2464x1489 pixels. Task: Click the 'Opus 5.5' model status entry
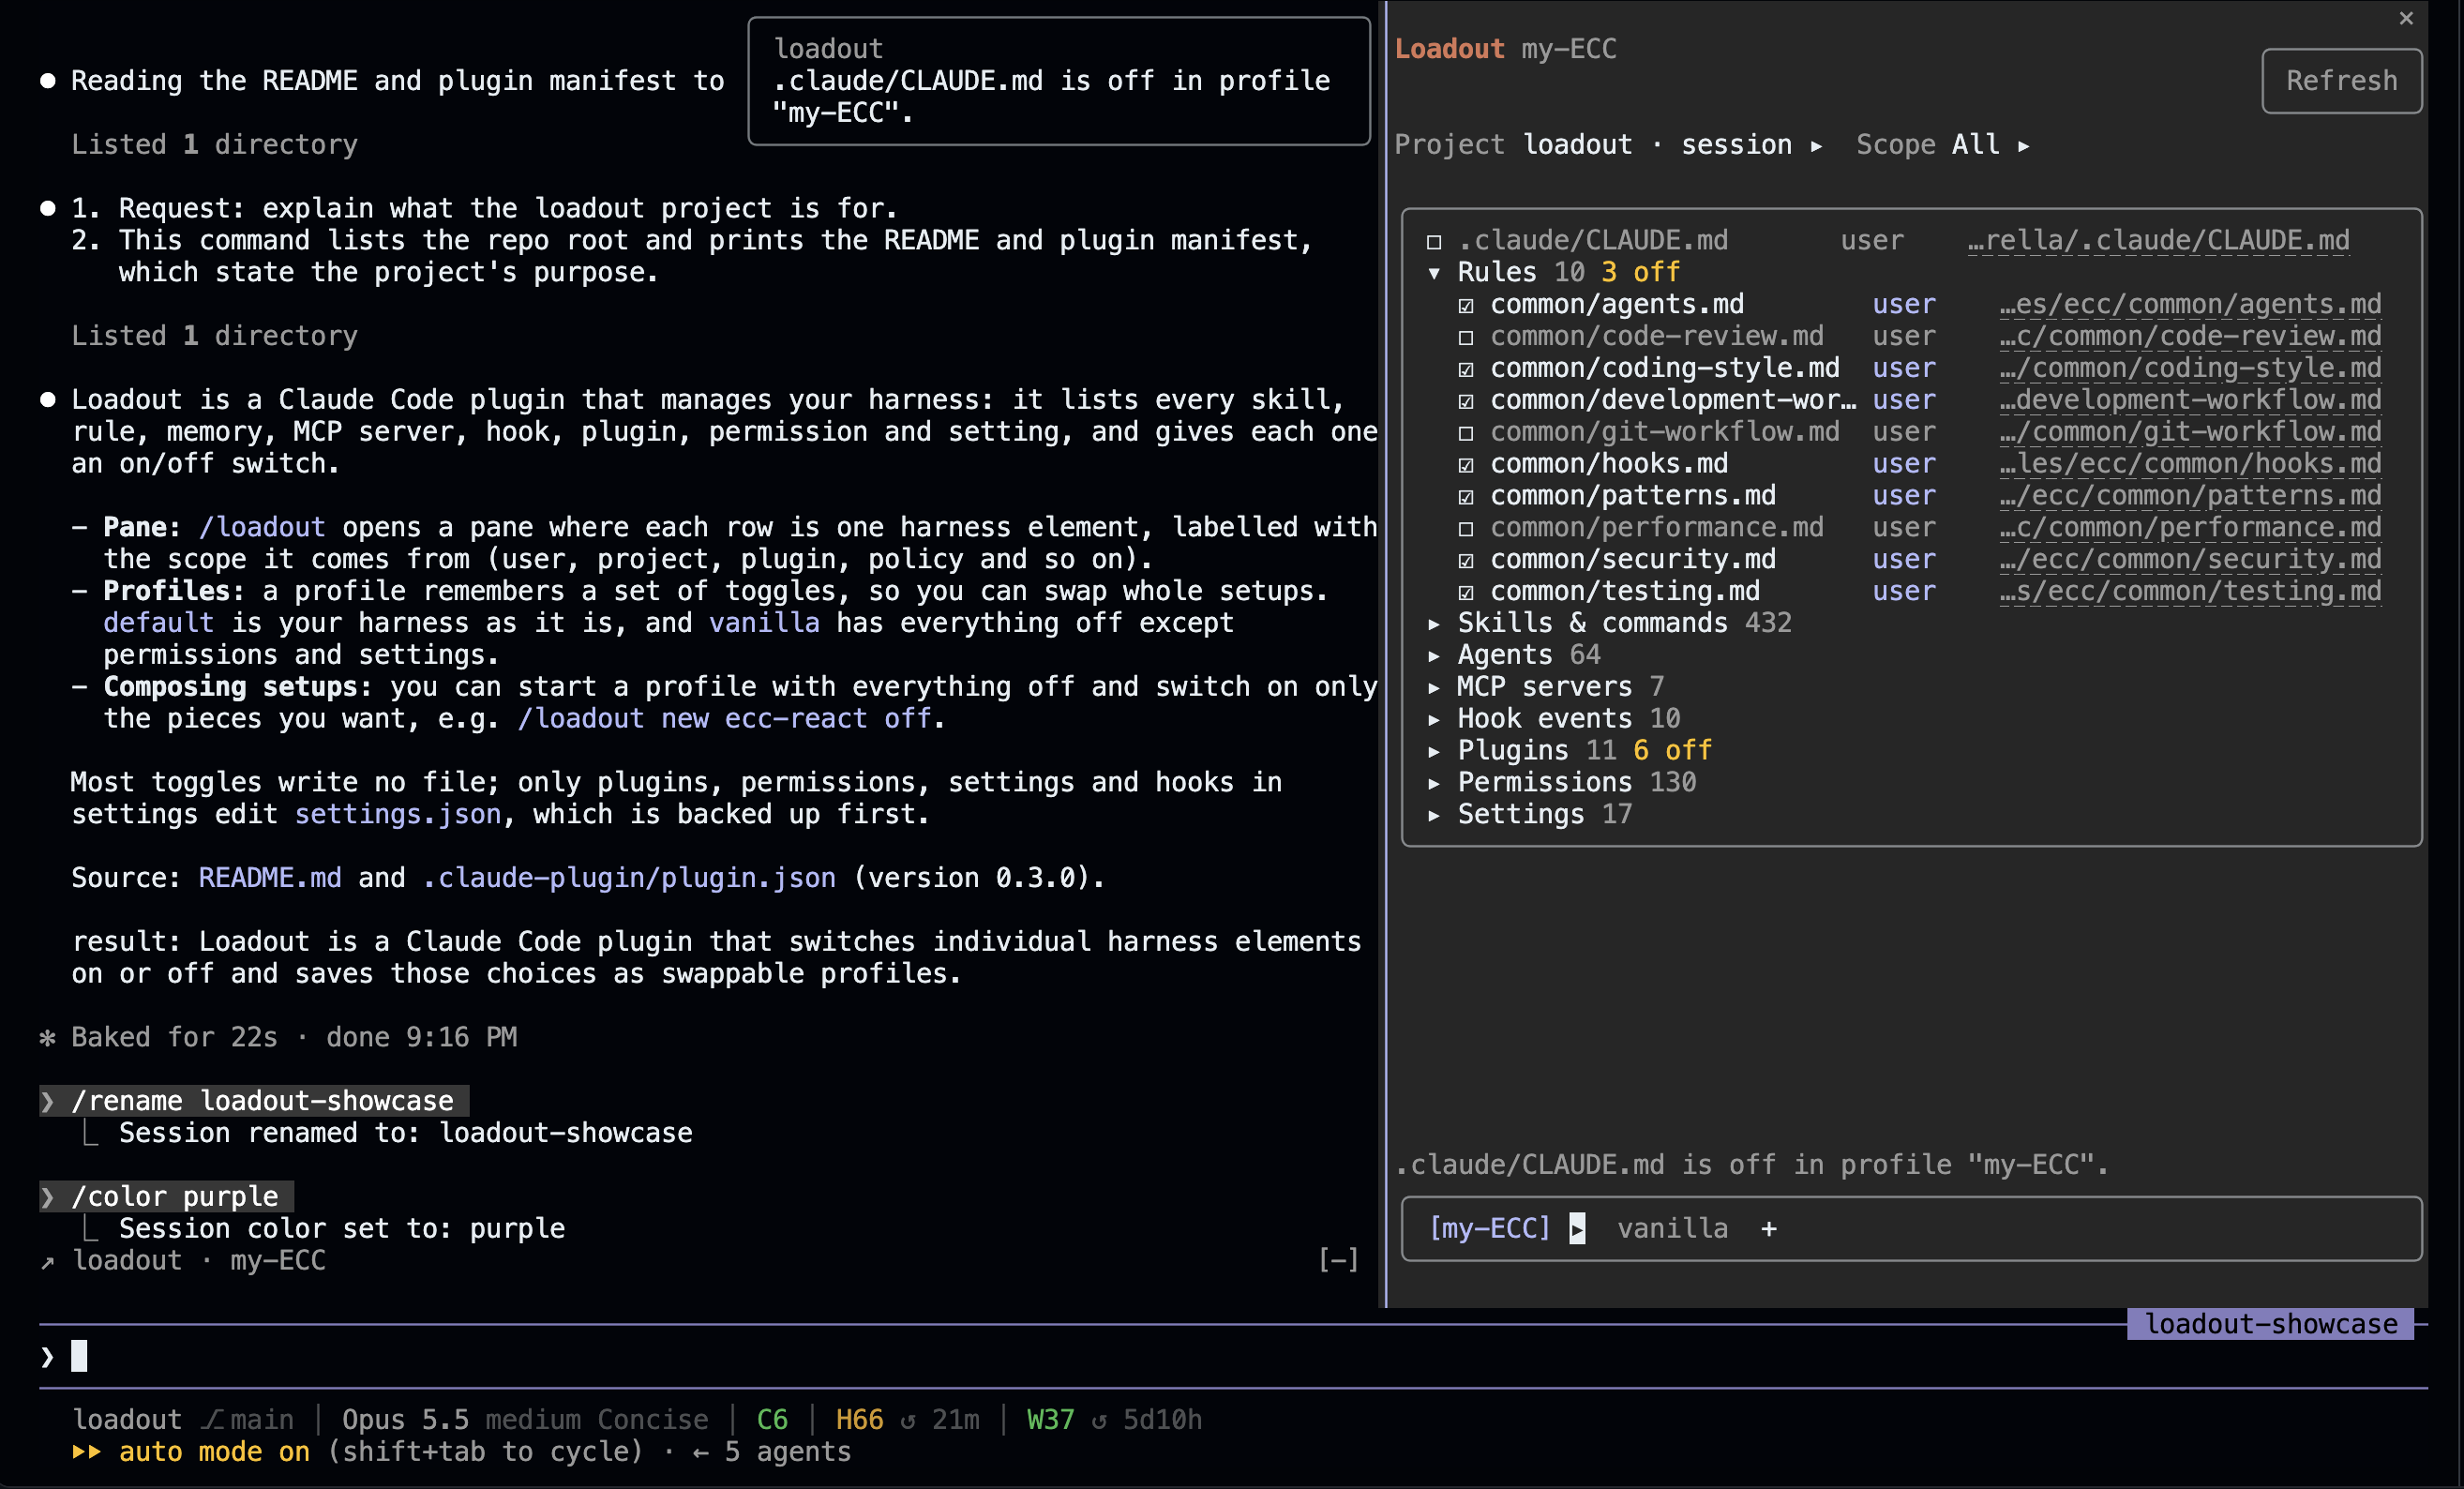tap(405, 1420)
